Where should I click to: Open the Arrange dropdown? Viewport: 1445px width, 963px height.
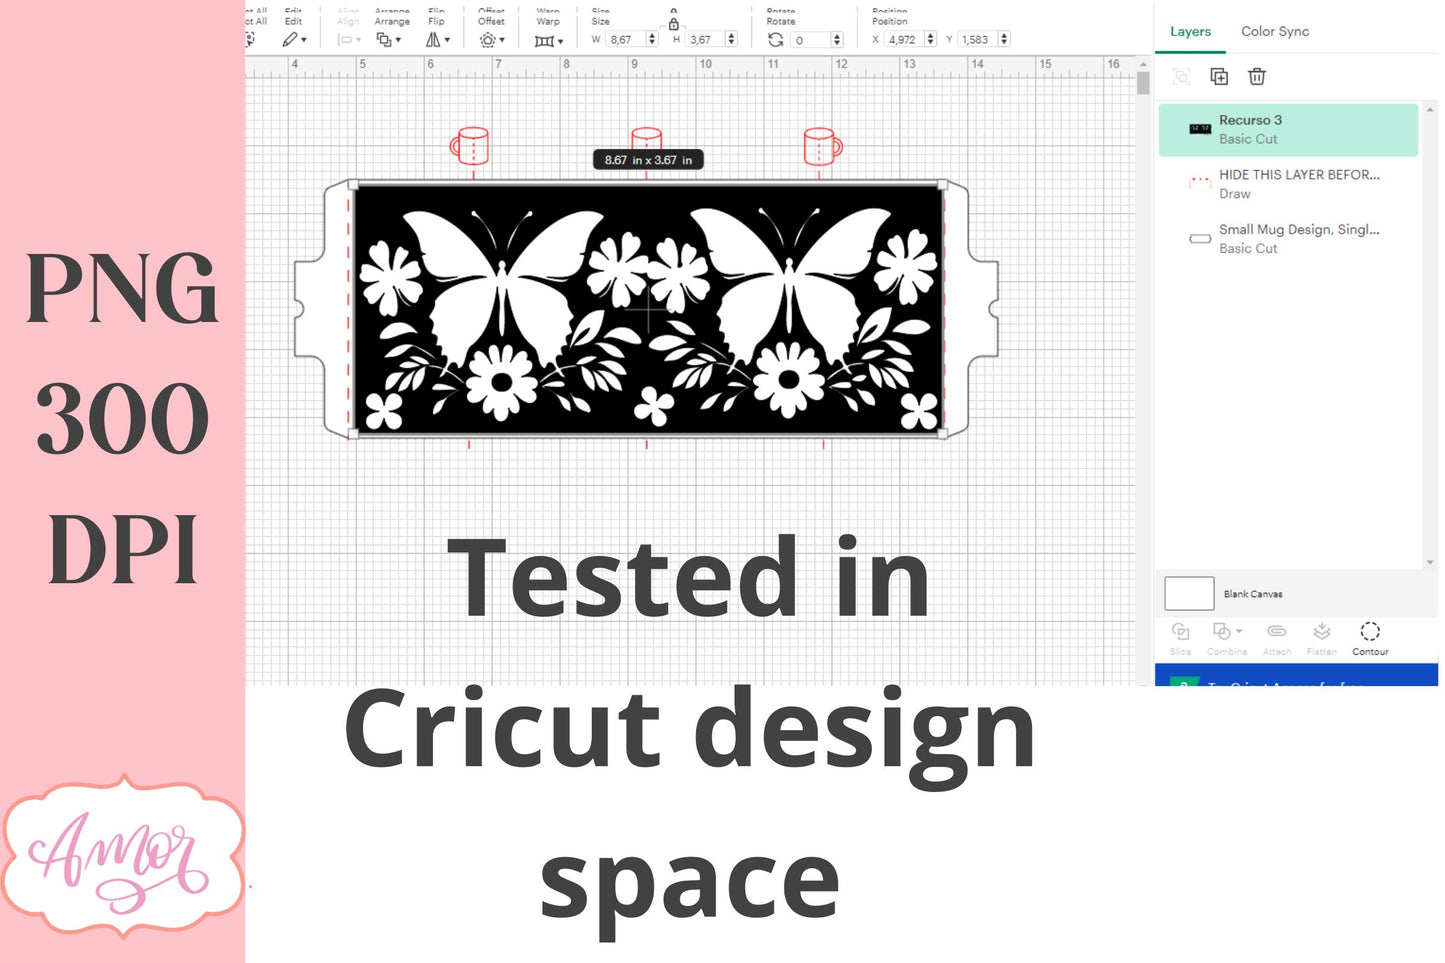[388, 40]
